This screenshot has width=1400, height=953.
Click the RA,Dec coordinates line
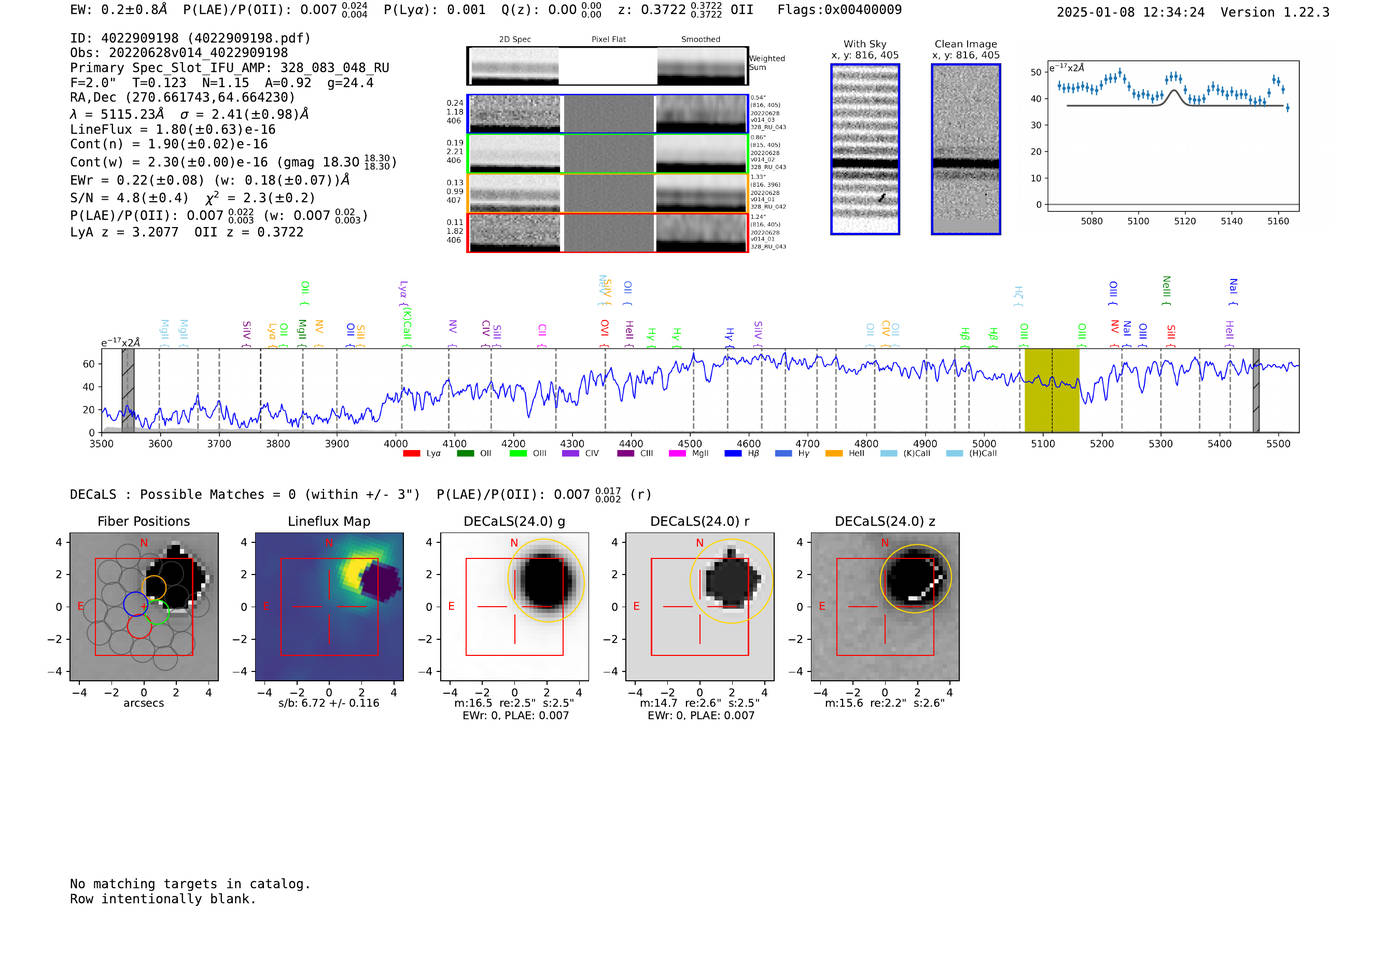(x=183, y=98)
